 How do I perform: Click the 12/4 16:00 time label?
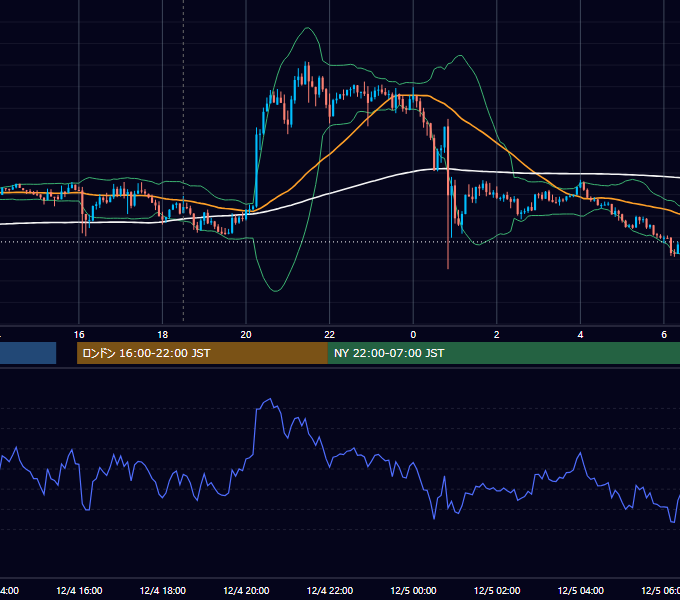(x=79, y=590)
